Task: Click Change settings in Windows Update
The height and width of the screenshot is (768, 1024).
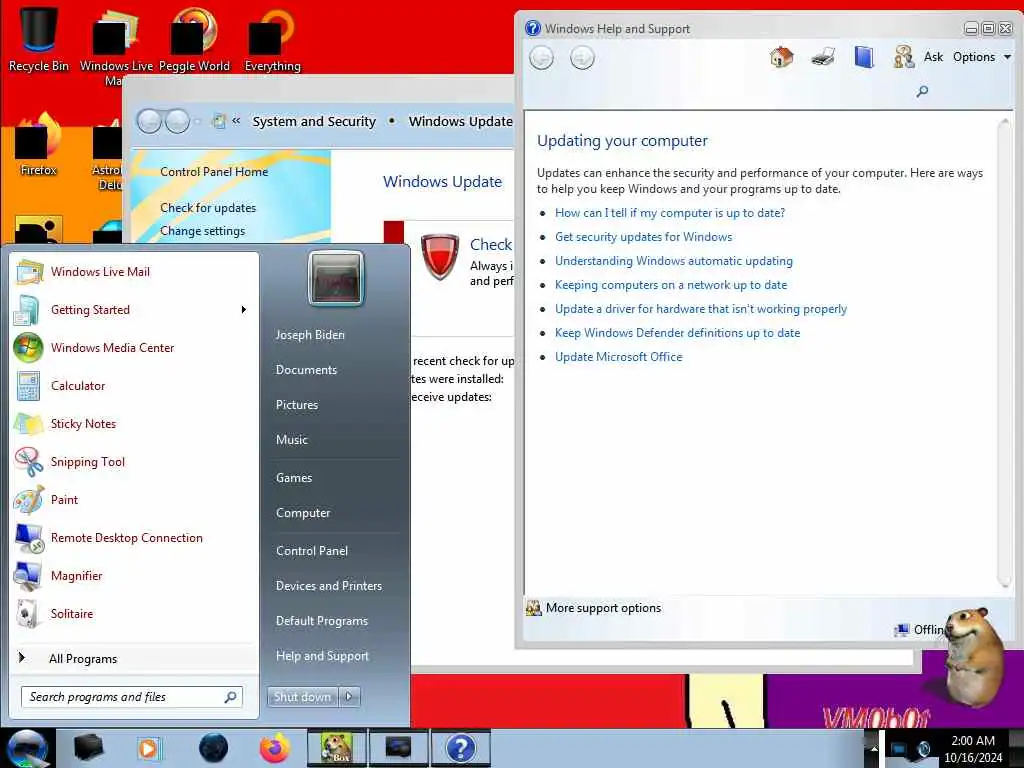Action: click(202, 231)
